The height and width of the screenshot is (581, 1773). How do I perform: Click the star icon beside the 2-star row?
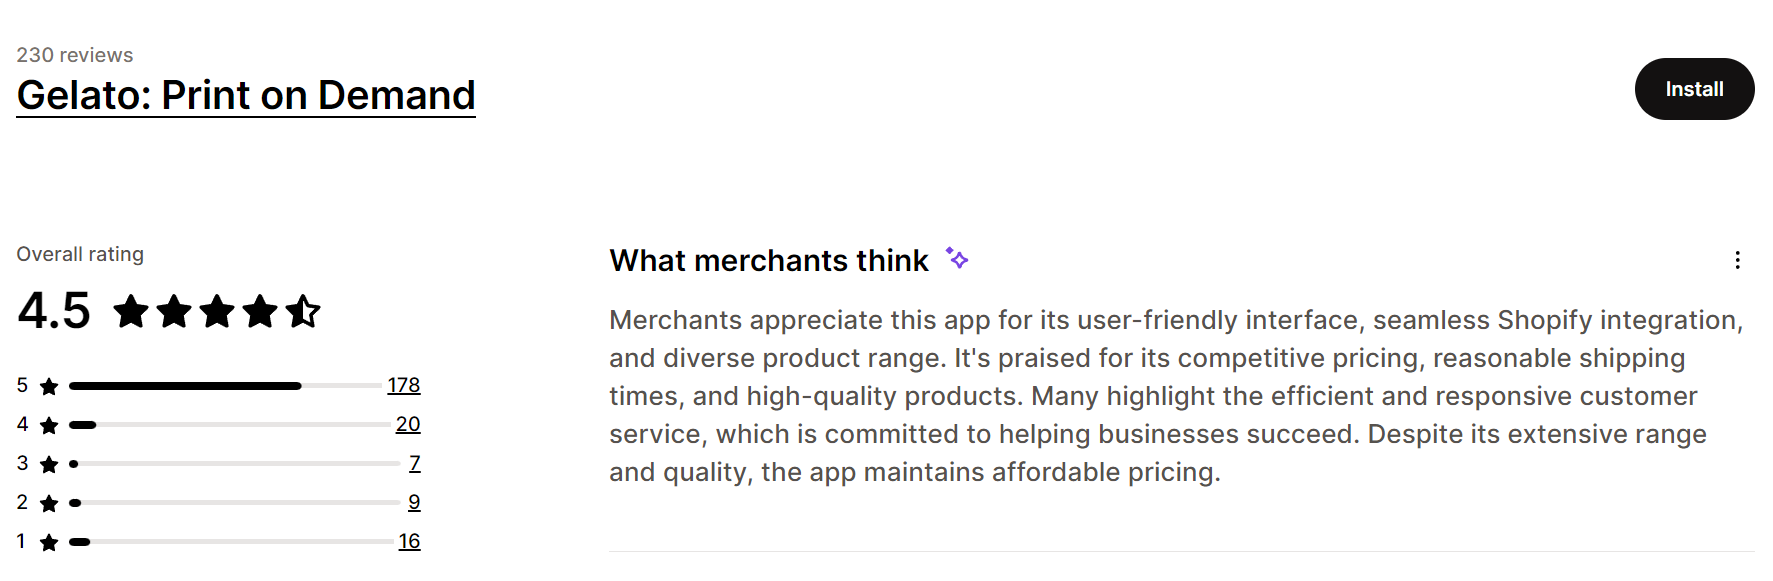pyautogui.click(x=47, y=502)
